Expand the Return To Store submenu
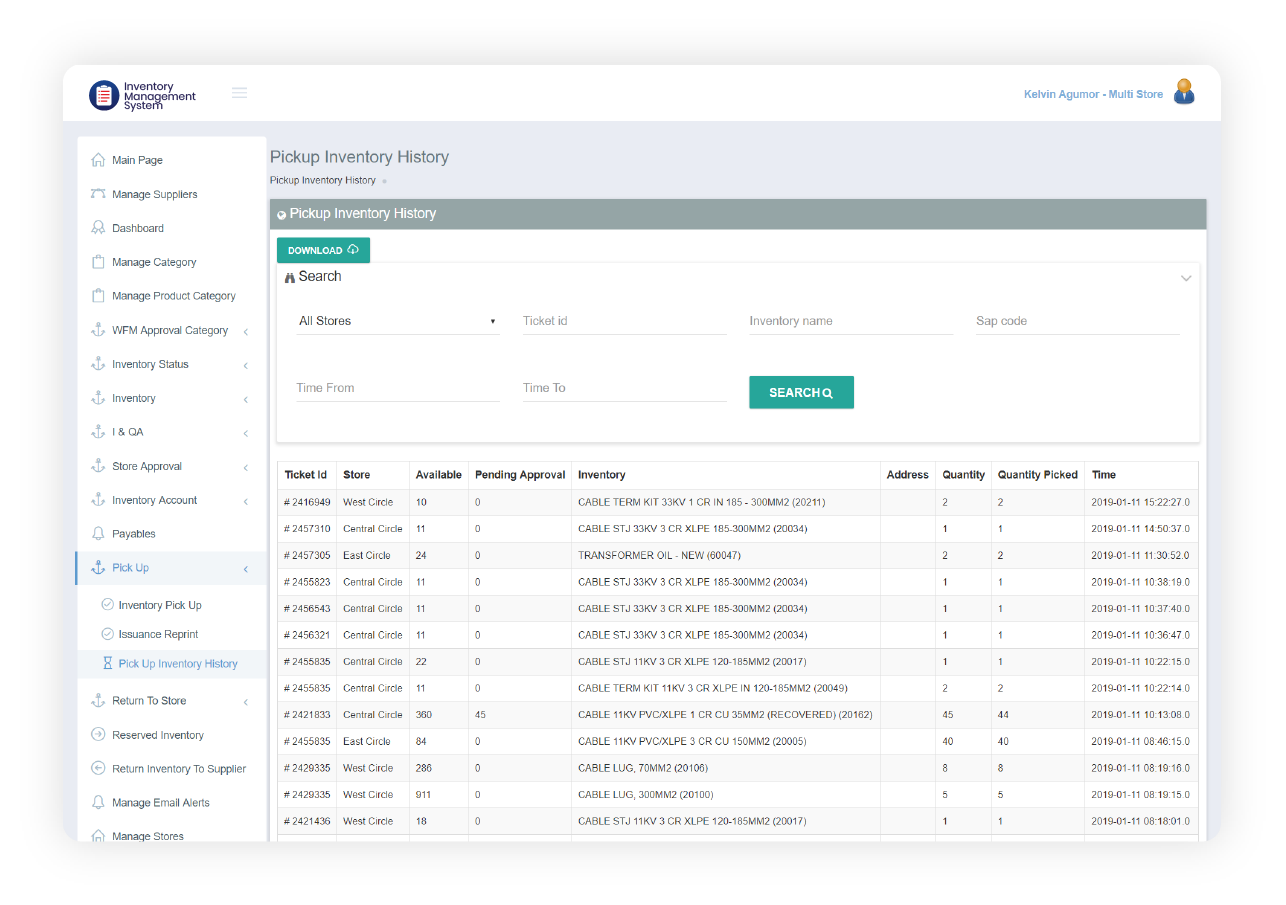 pos(245,702)
